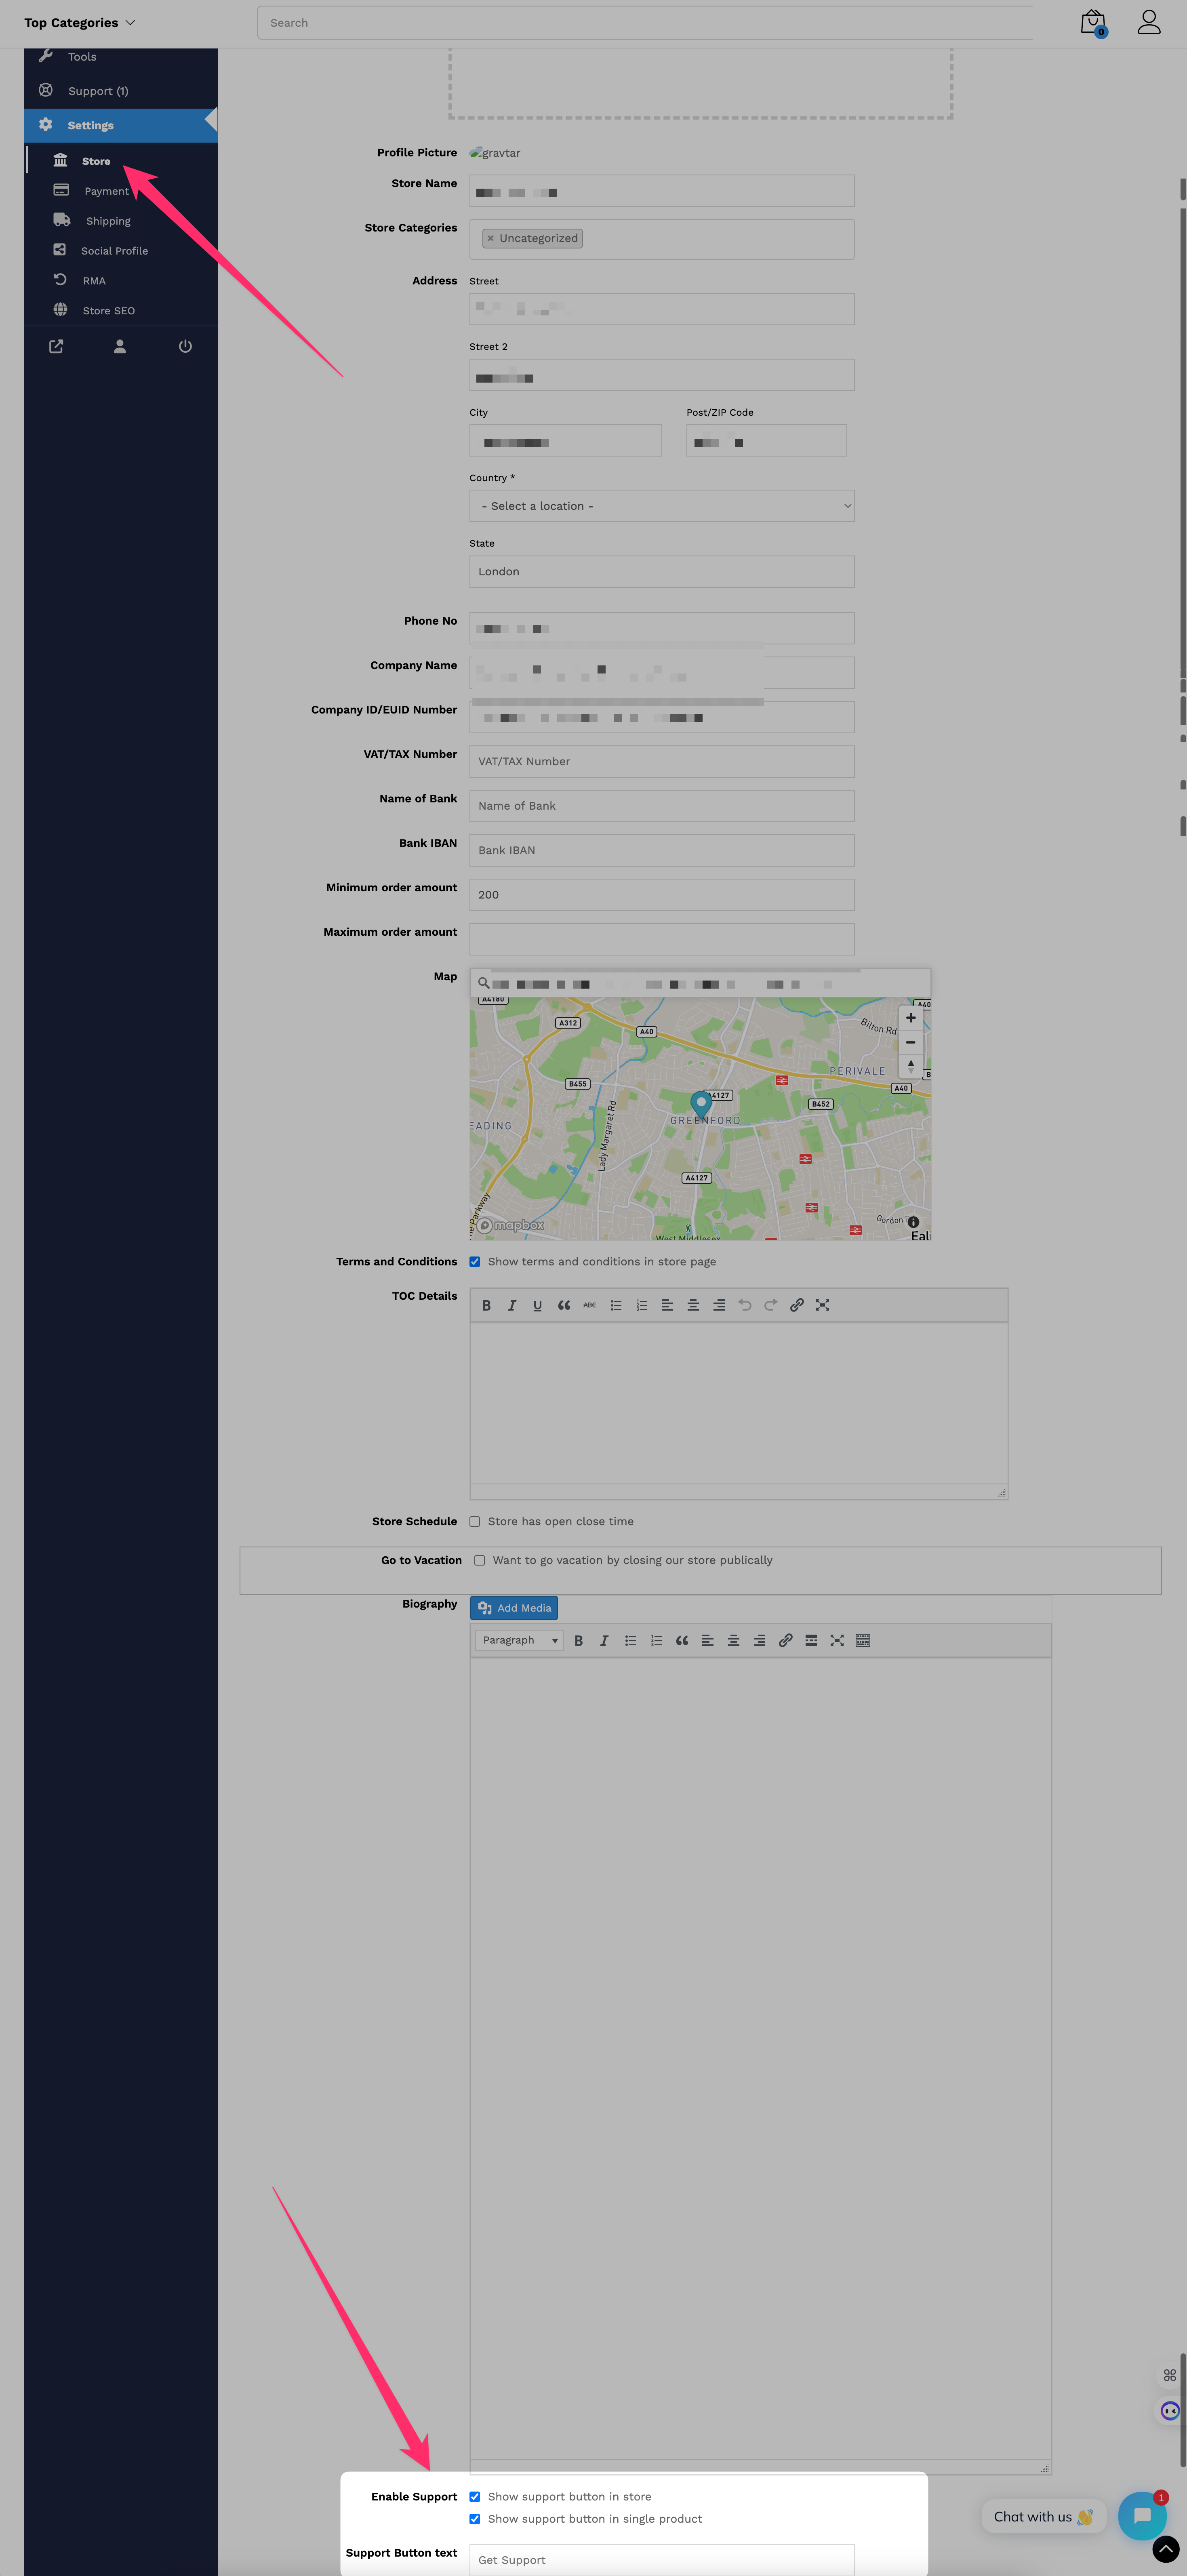Click the log out power icon
This screenshot has height=2576, width=1187.
click(x=185, y=346)
